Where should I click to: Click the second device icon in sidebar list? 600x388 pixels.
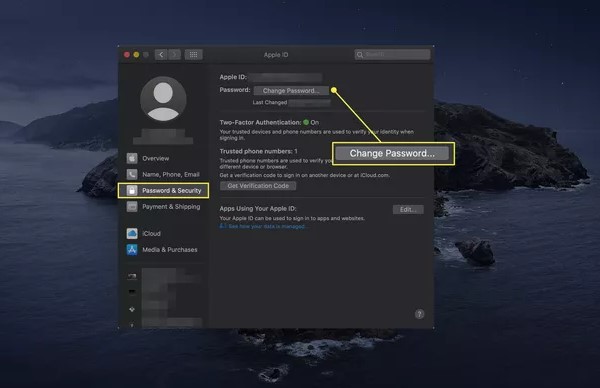coord(132,292)
